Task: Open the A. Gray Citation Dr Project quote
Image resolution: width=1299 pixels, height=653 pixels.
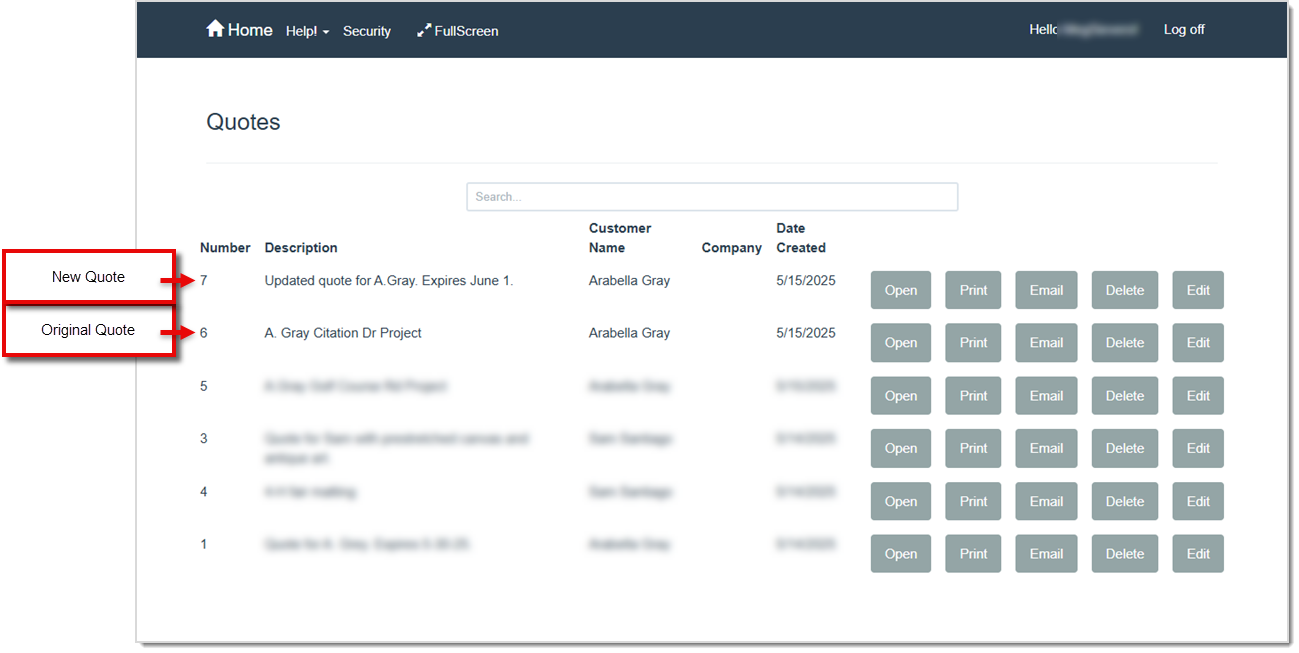Action: [x=900, y=343]
